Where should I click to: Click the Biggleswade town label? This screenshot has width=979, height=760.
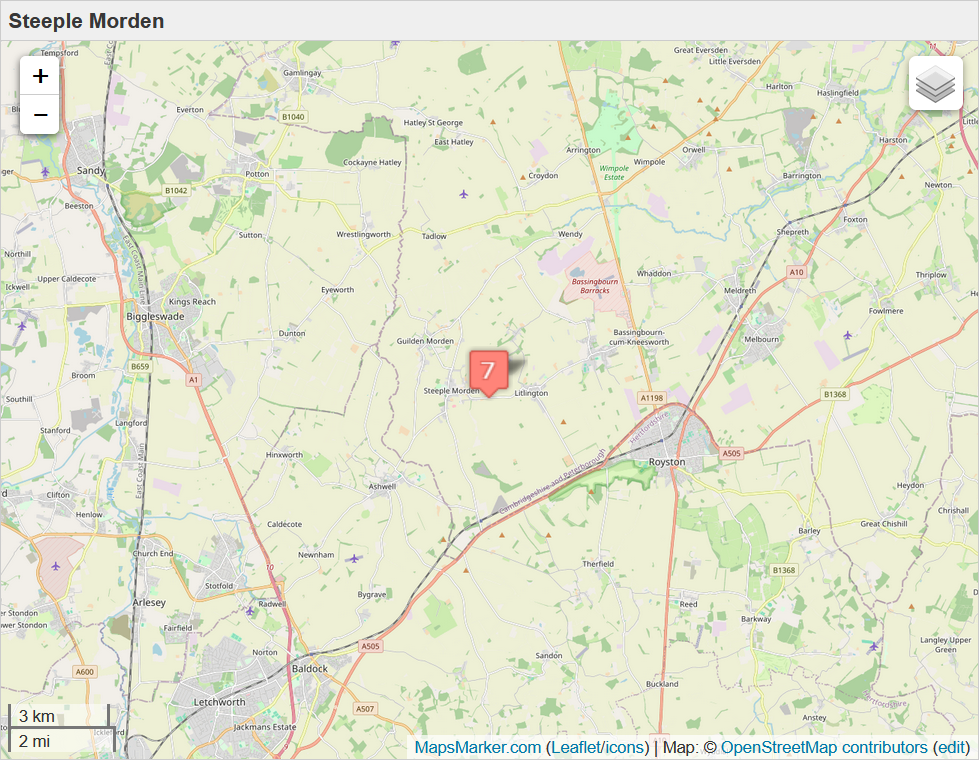(155, 317)
